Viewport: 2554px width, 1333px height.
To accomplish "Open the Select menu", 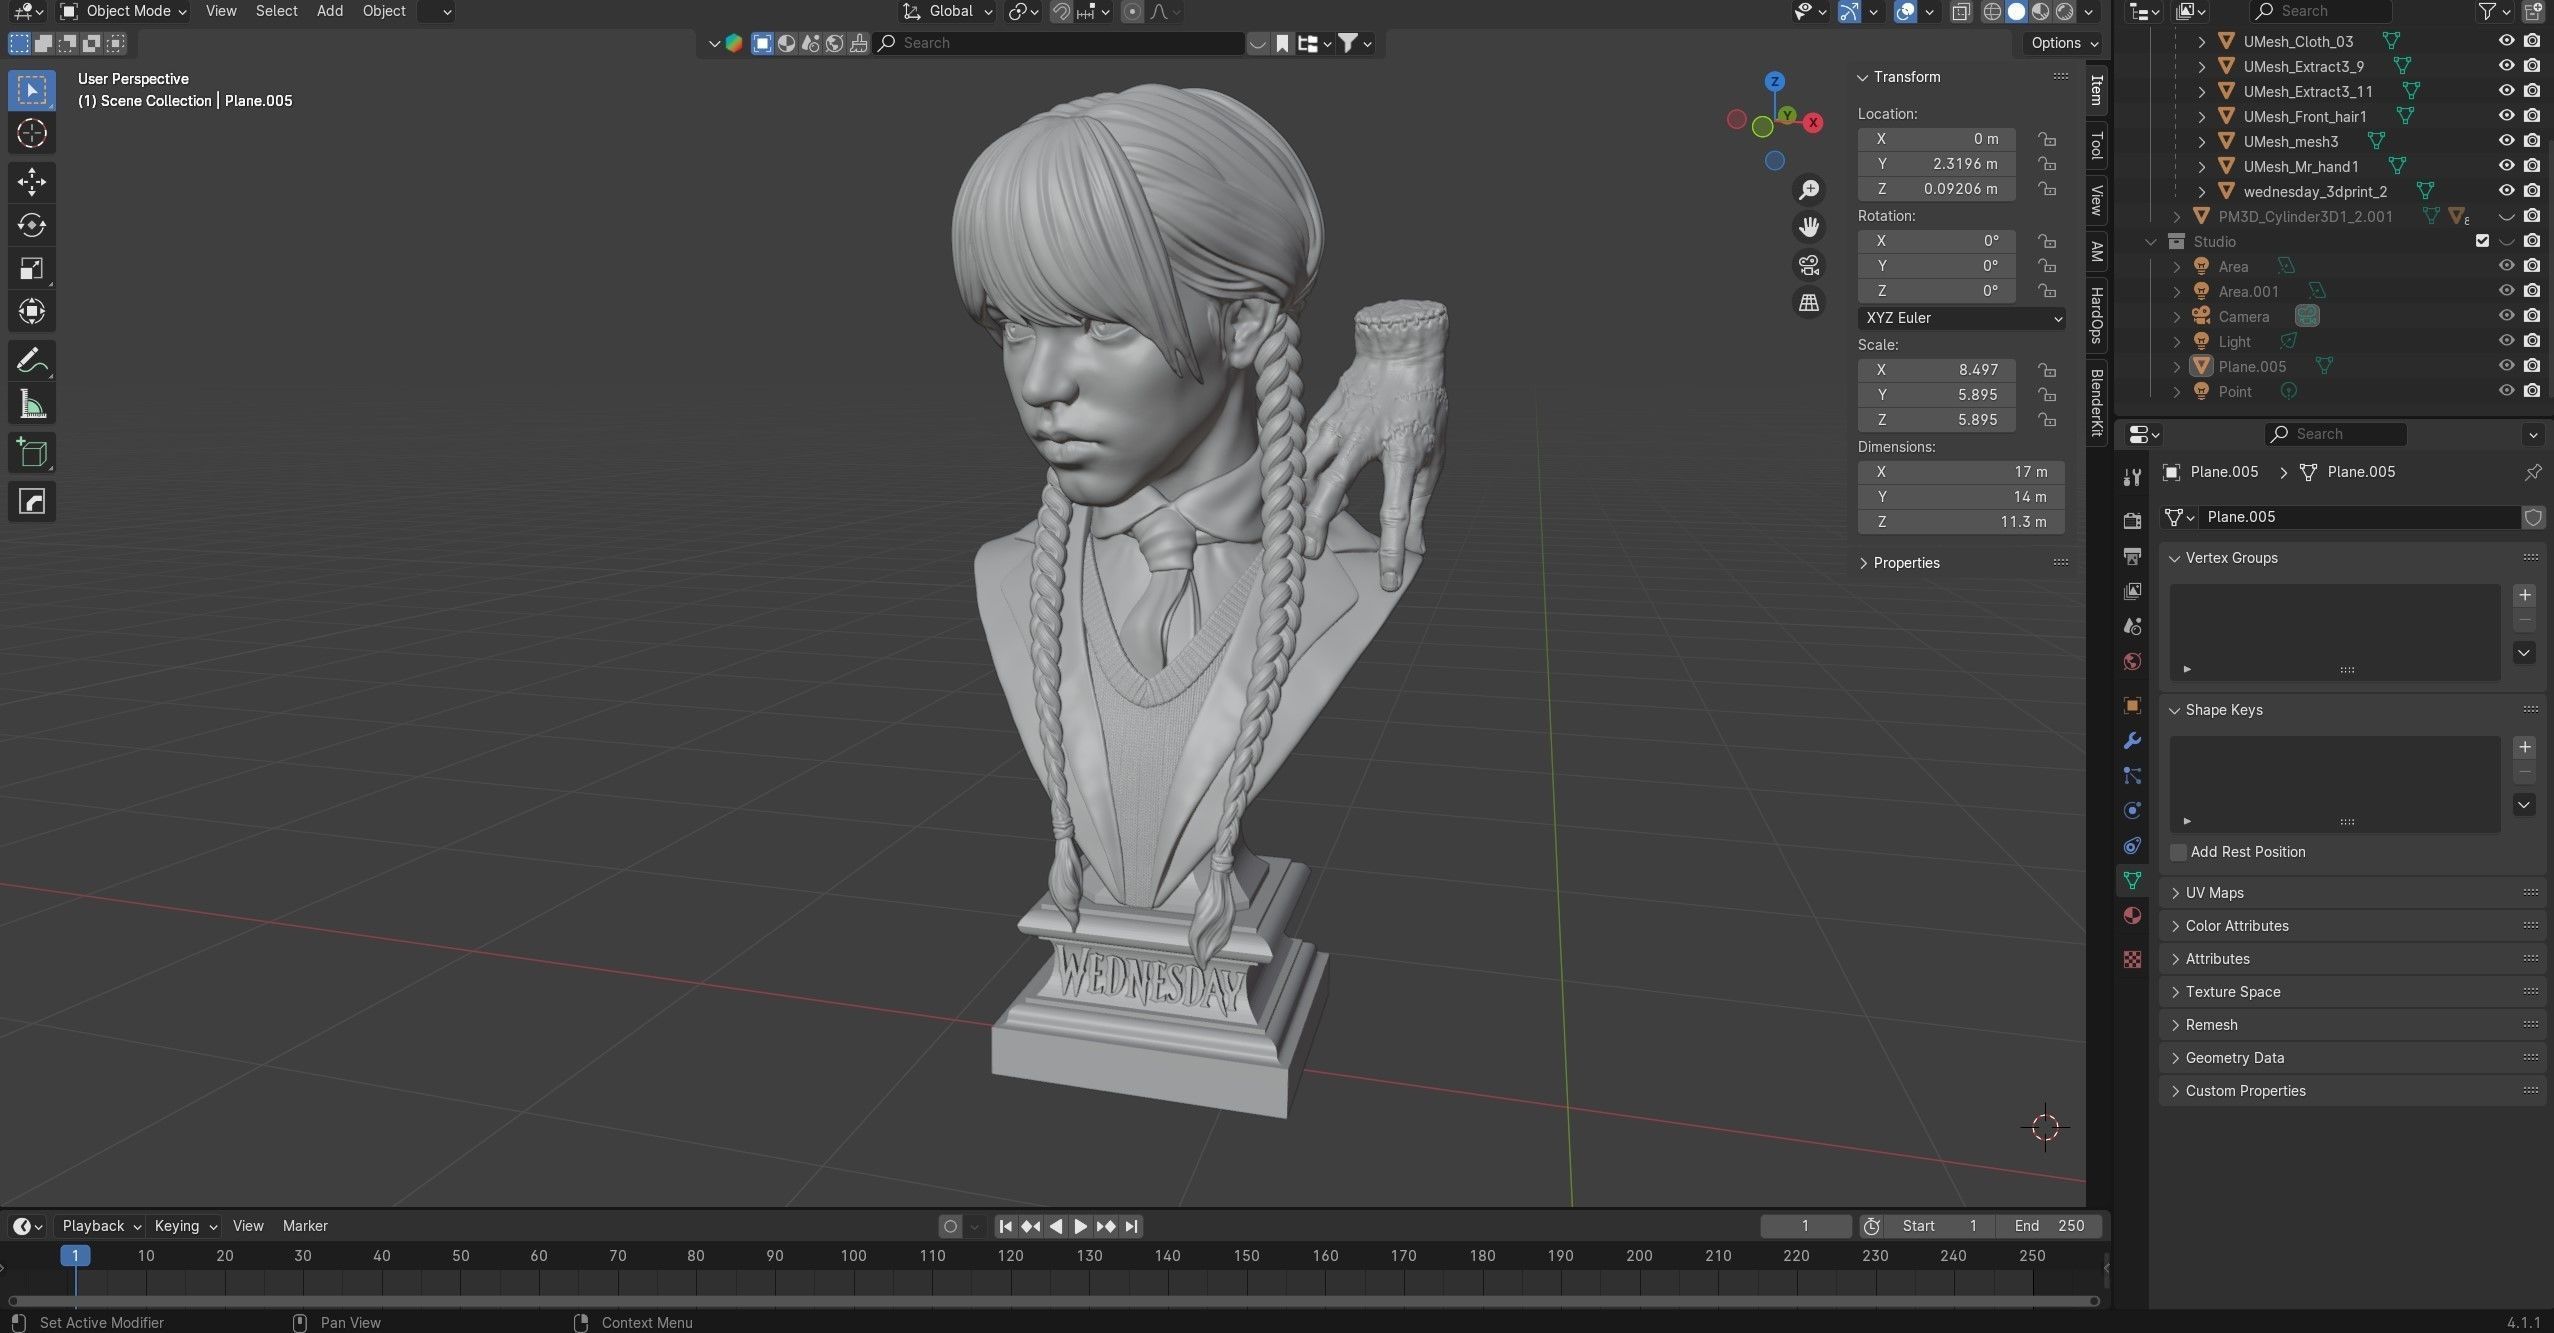I will pyautogui.click(x=277, y=11).
